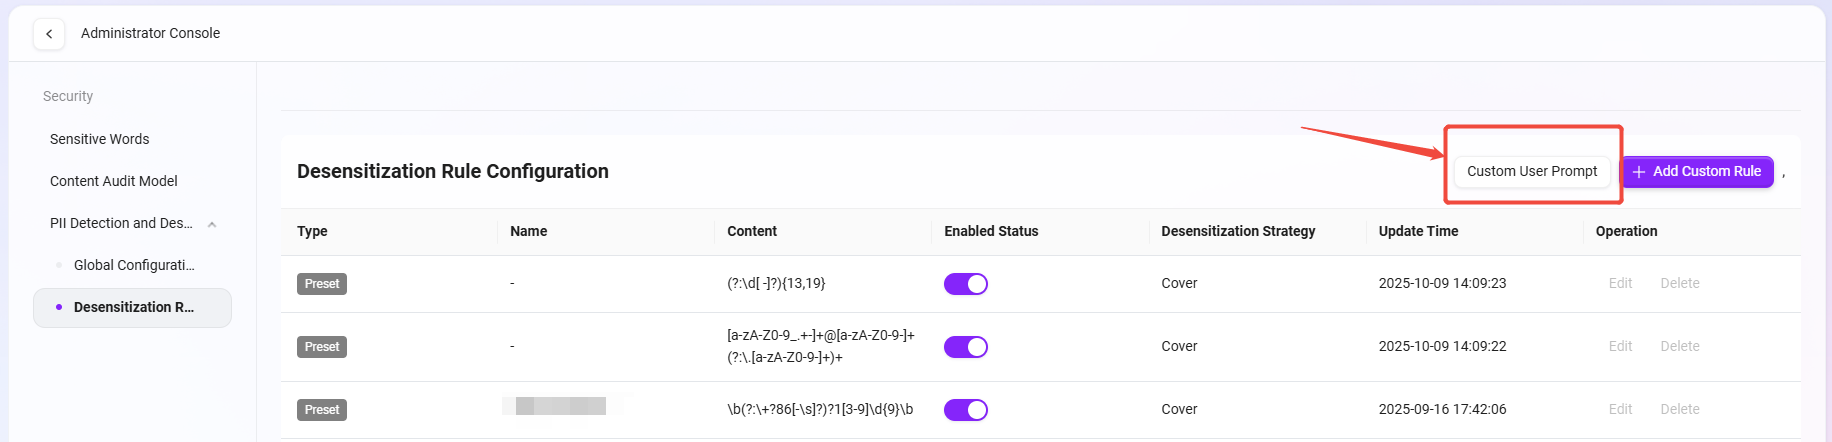Click the plus icon in Add Custom Rule
The image size is (1832, 442).
(x=1639, y=172)
